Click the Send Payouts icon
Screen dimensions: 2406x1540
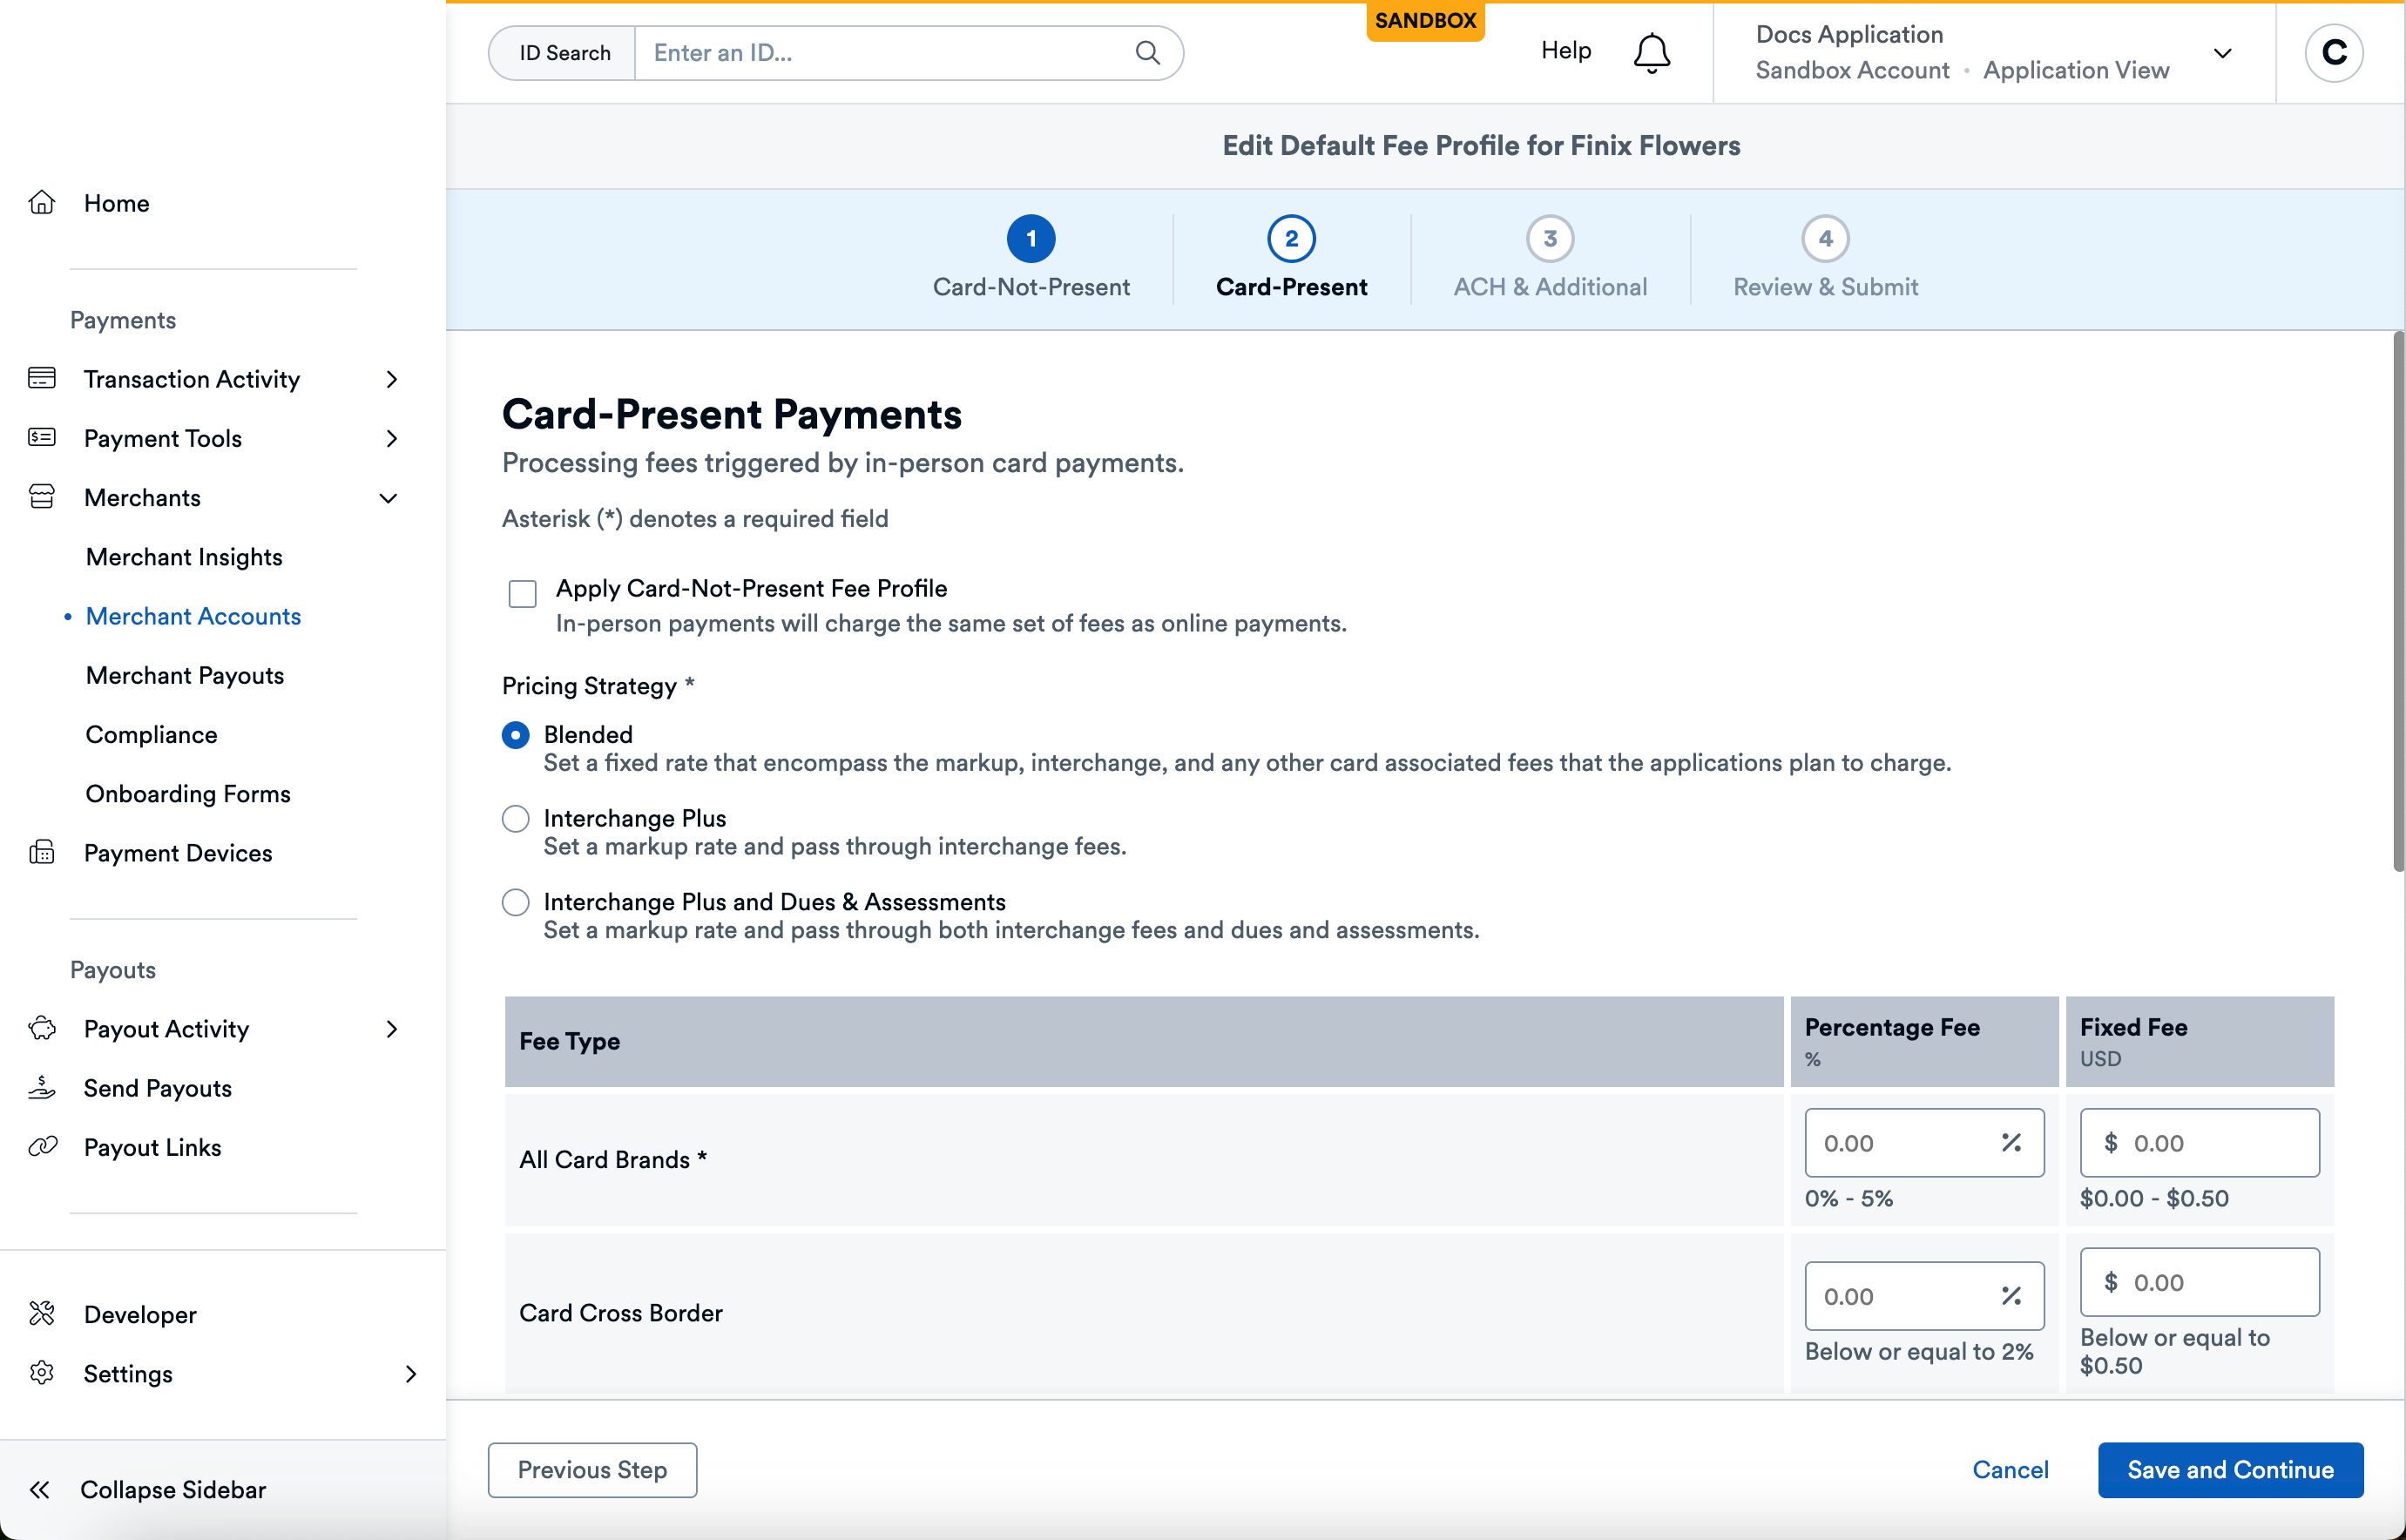coord(42,1088)
